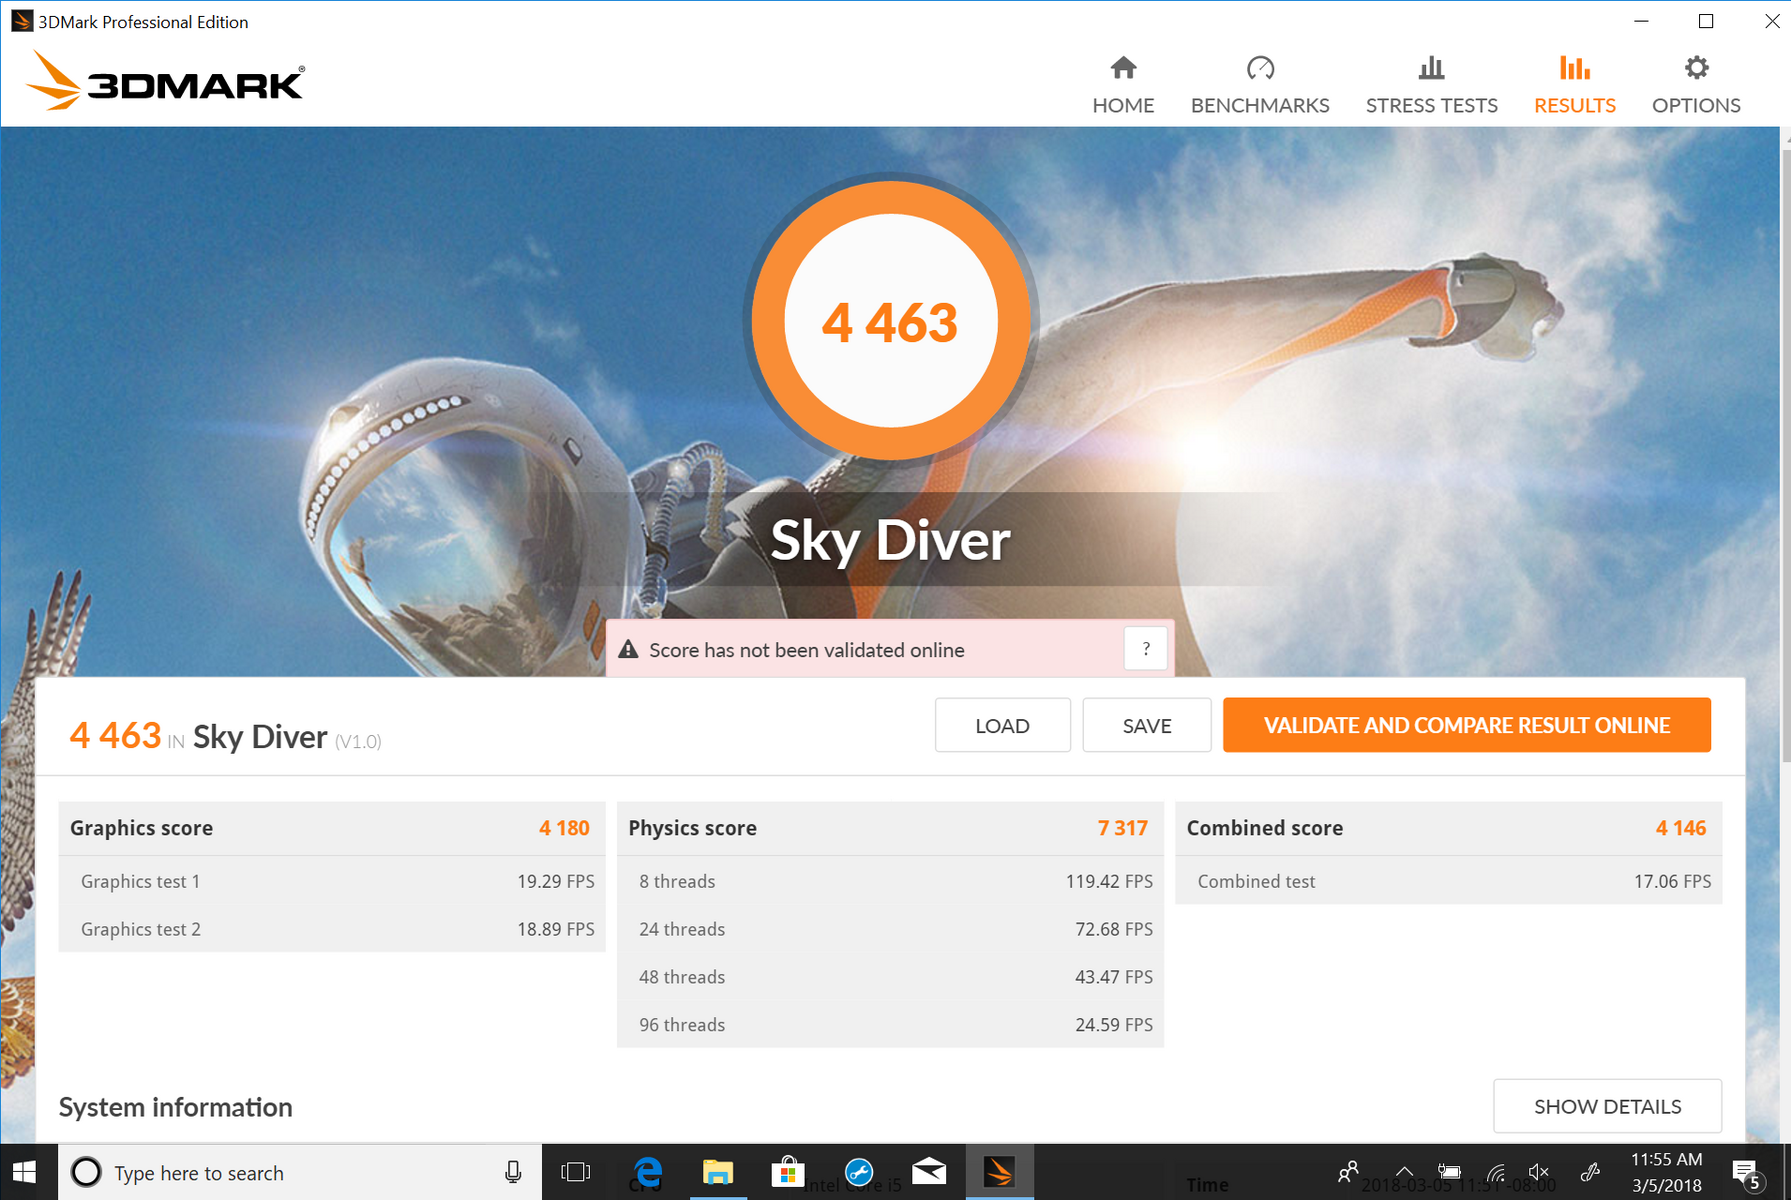The image size is (1791, 1200).
Task: Select the 8 threads row
Action: [890, 881]
